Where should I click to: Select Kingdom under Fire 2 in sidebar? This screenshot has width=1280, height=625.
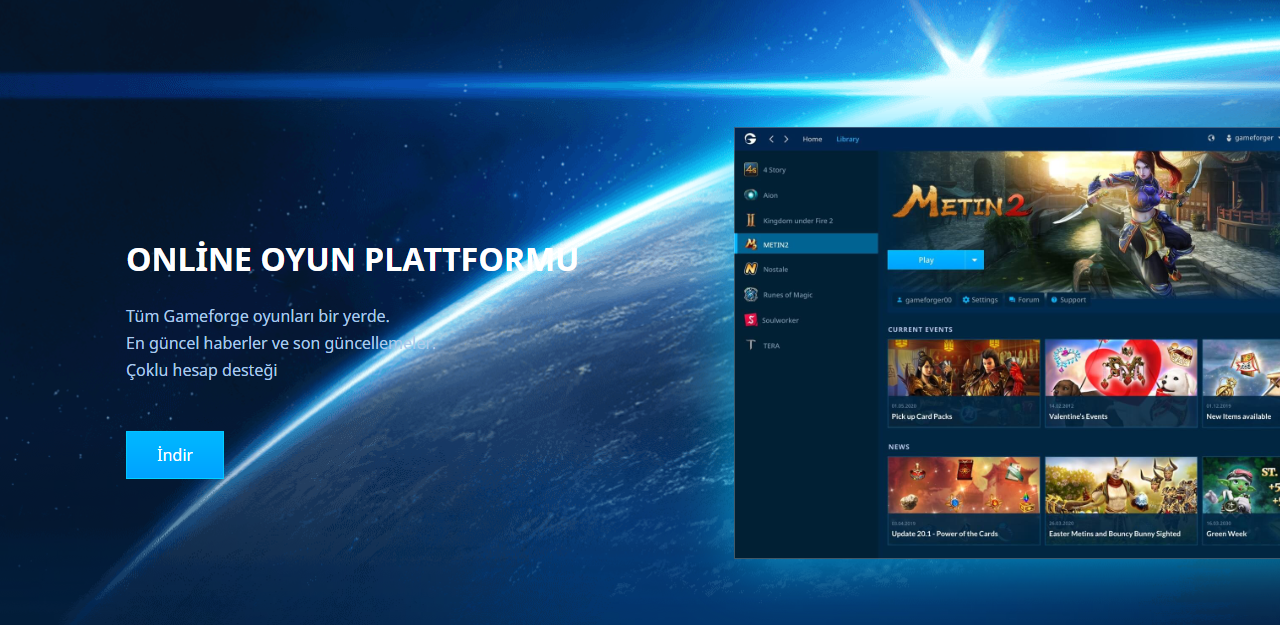pos(797,220)
